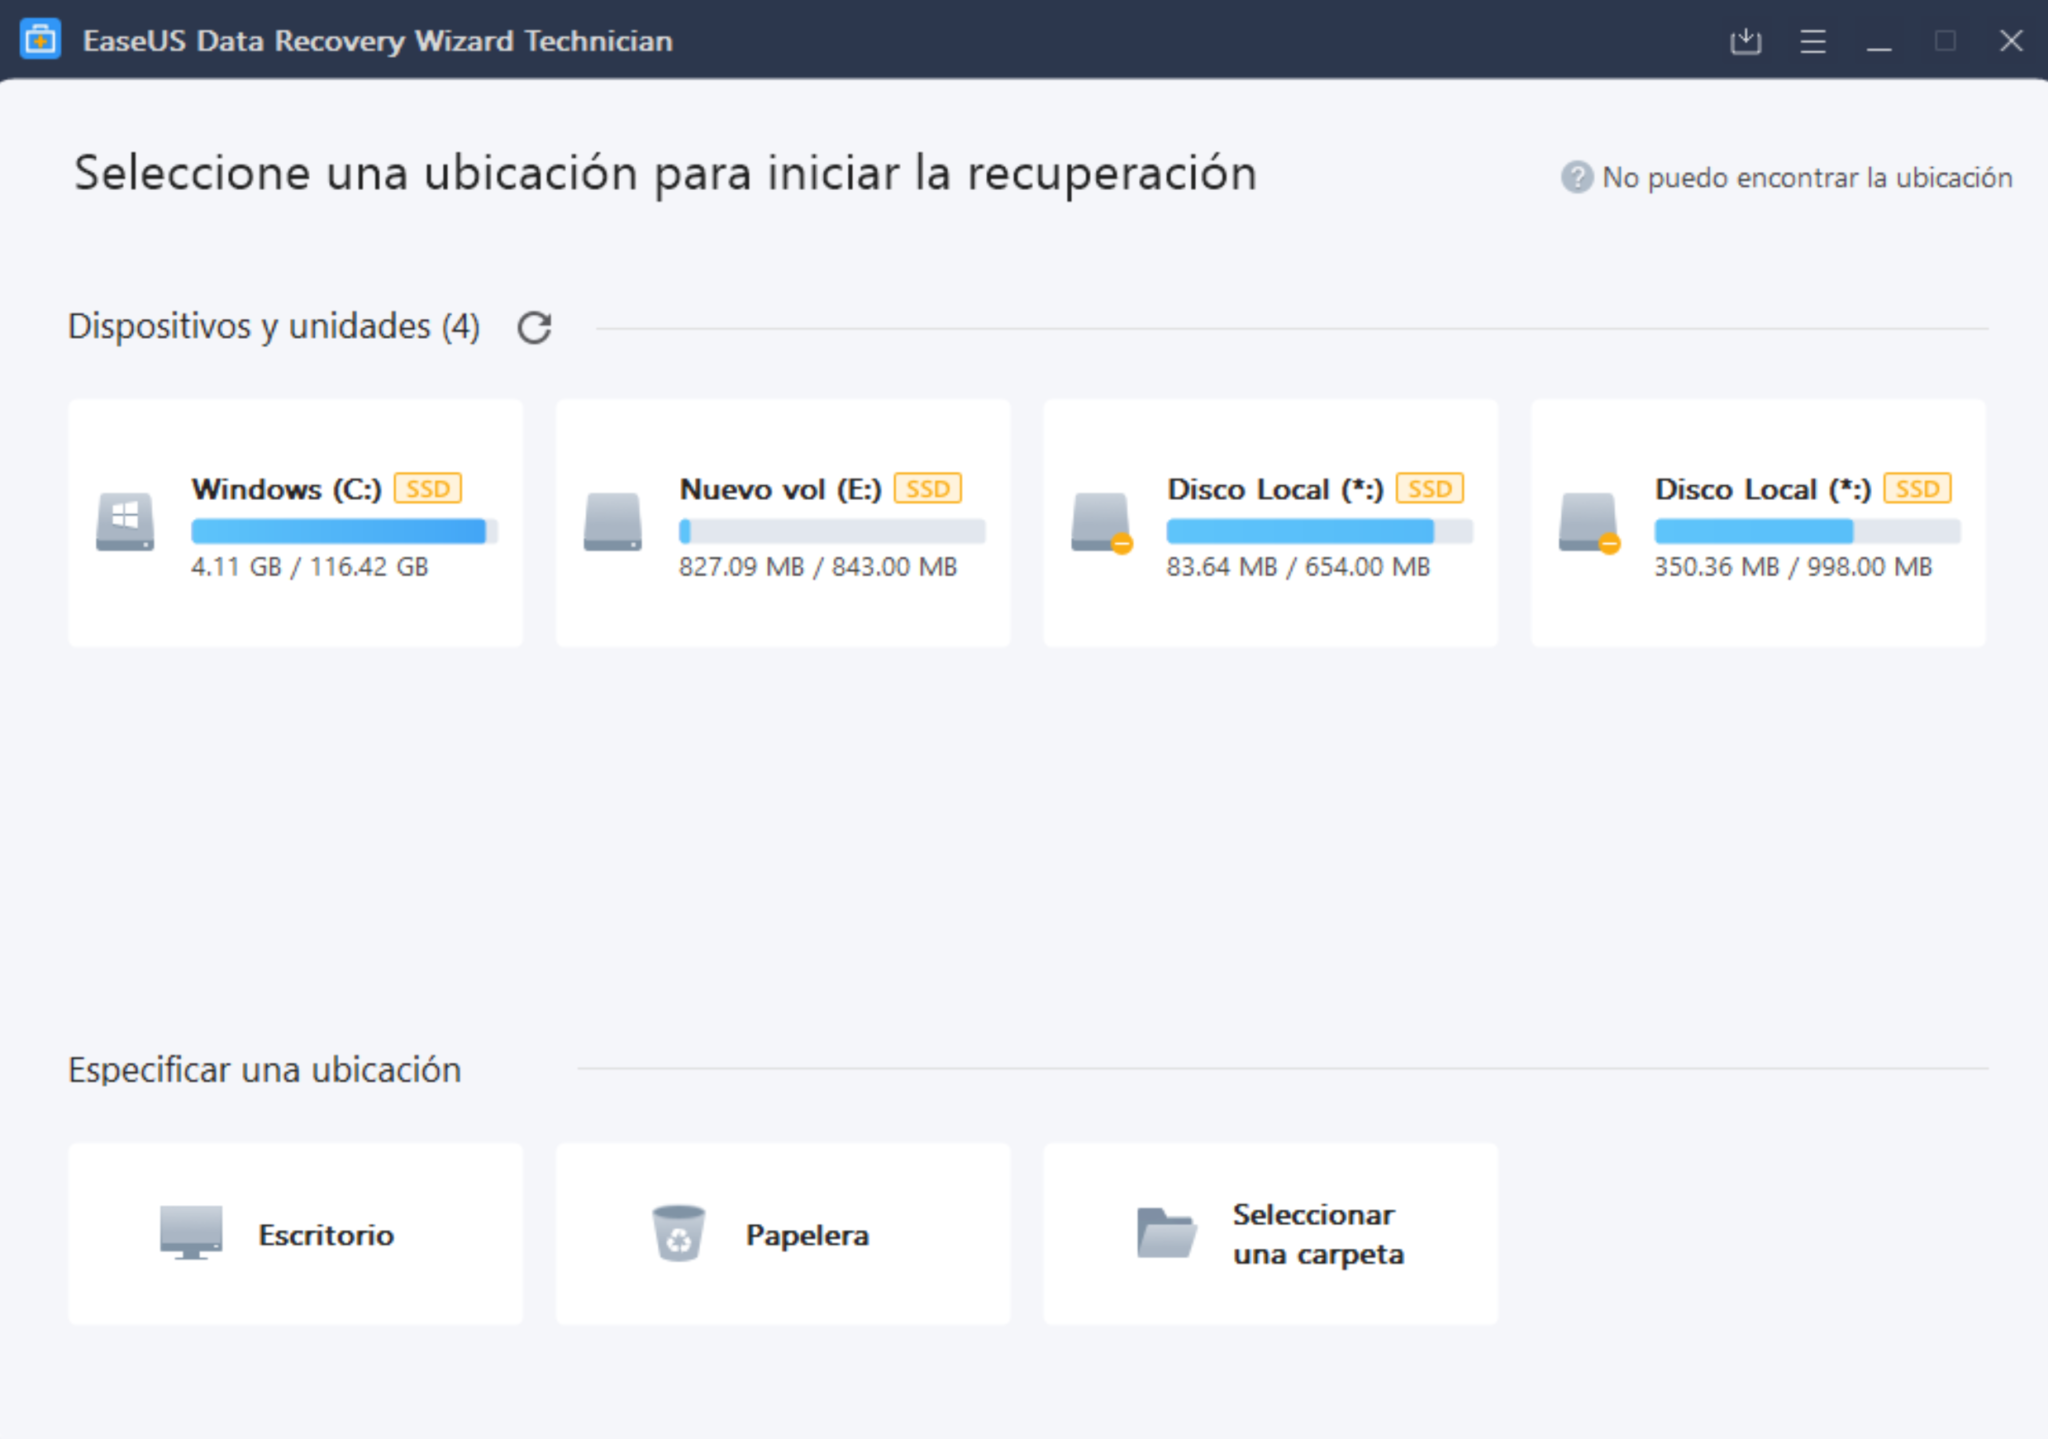The image size is (2048, 1439).
Task: Click the 83.64 MB / 654.00 MB text
Action: click(x=1298, y=567)
